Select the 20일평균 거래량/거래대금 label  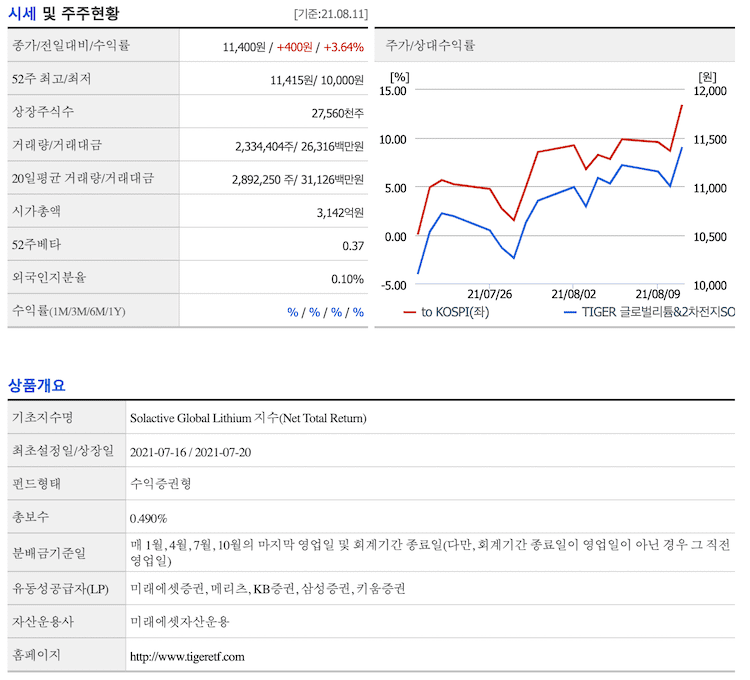tap(83, 178)
